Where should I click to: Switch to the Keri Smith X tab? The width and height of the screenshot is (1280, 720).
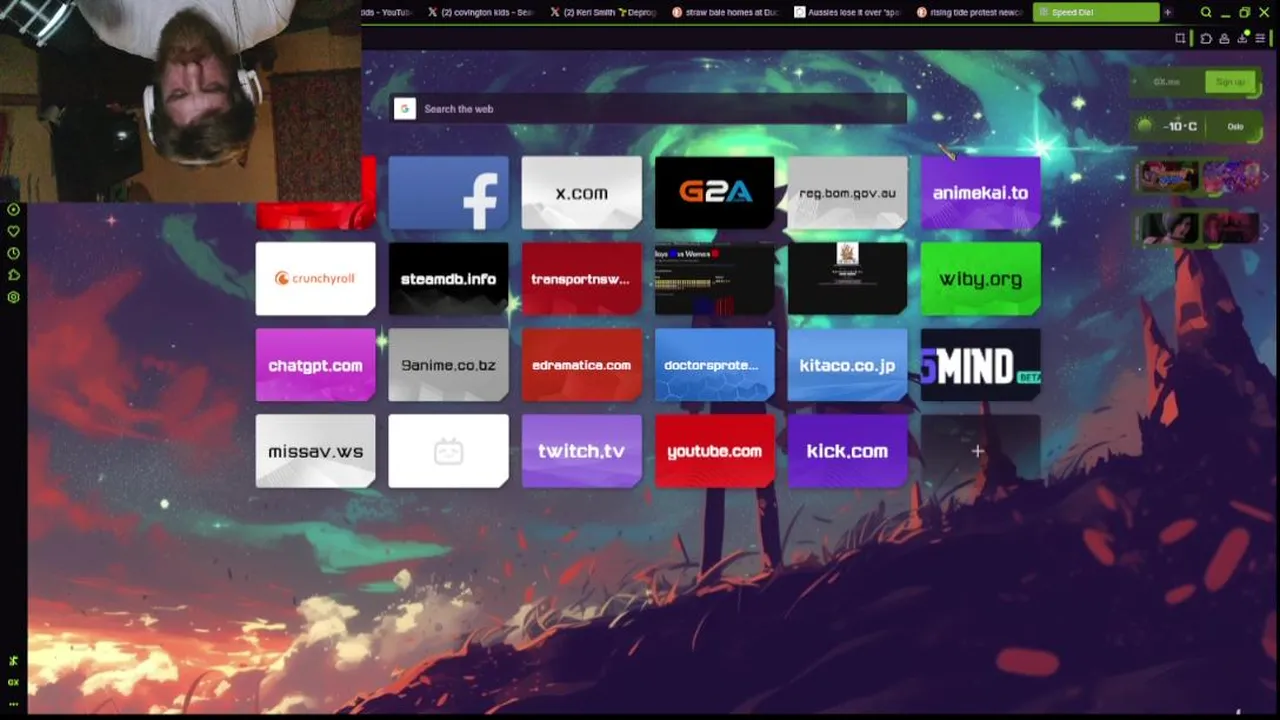(604, 12)
